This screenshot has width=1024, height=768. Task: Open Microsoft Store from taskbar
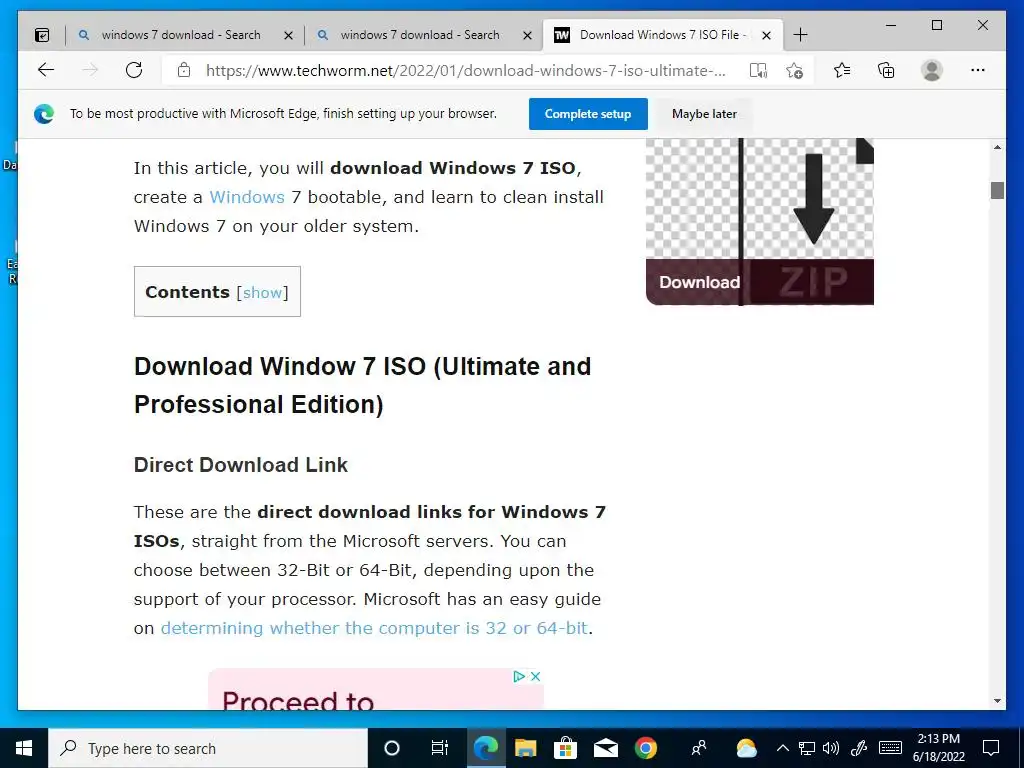566,748
